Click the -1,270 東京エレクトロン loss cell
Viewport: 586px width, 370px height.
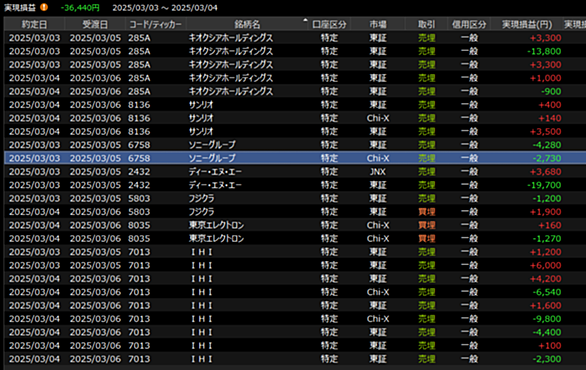click(546, 238)
